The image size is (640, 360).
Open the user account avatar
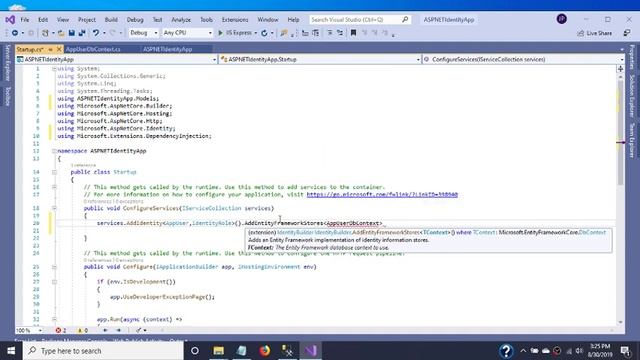[562, 19]
